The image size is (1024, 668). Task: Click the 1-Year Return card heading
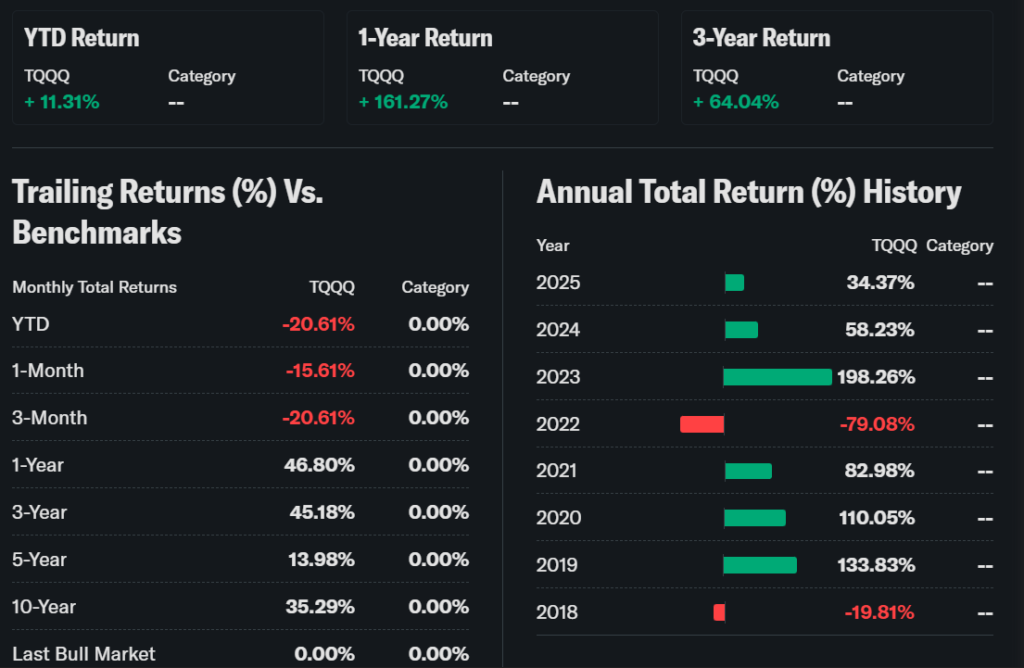(x=425, y=39)
